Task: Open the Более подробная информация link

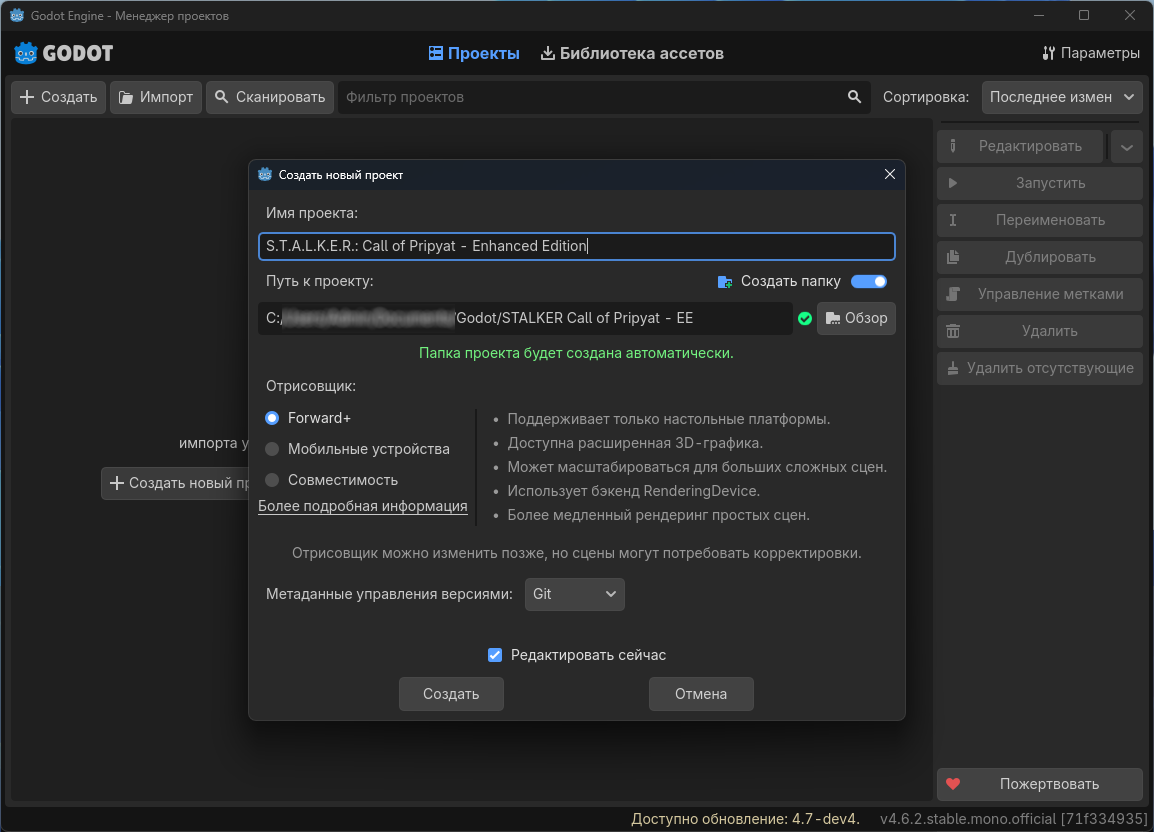Action: [363, 506]
